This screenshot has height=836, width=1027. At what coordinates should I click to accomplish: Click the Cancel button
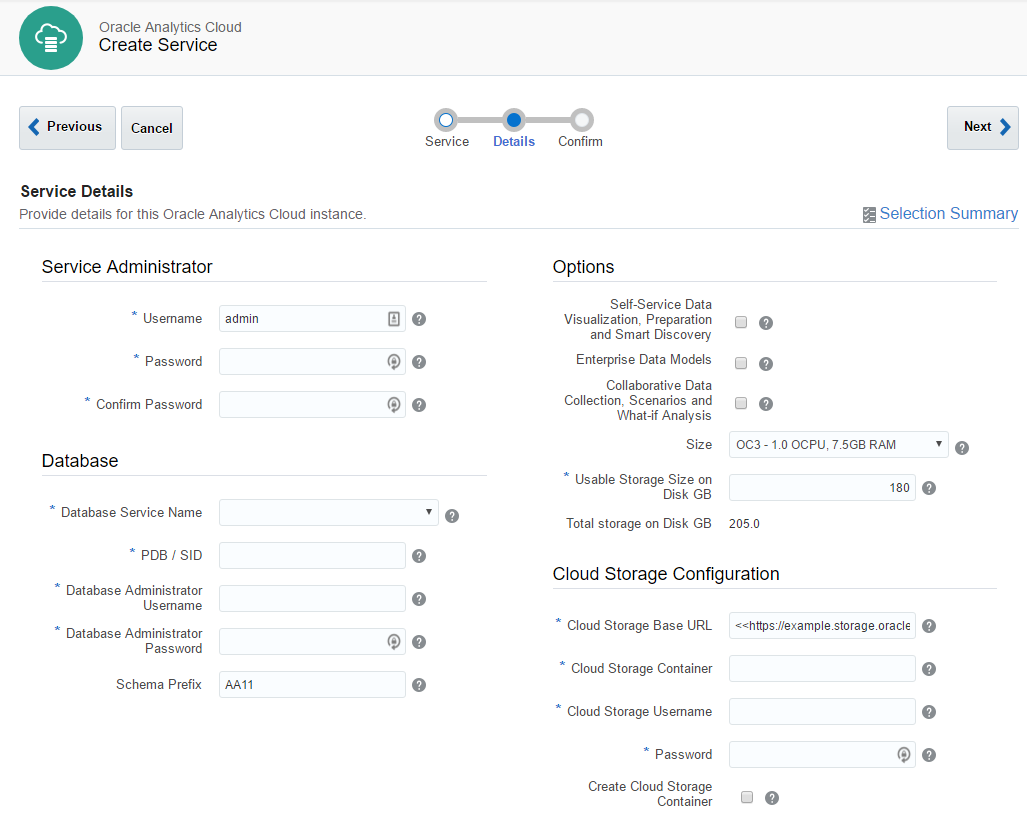click(x=152, y=128)
